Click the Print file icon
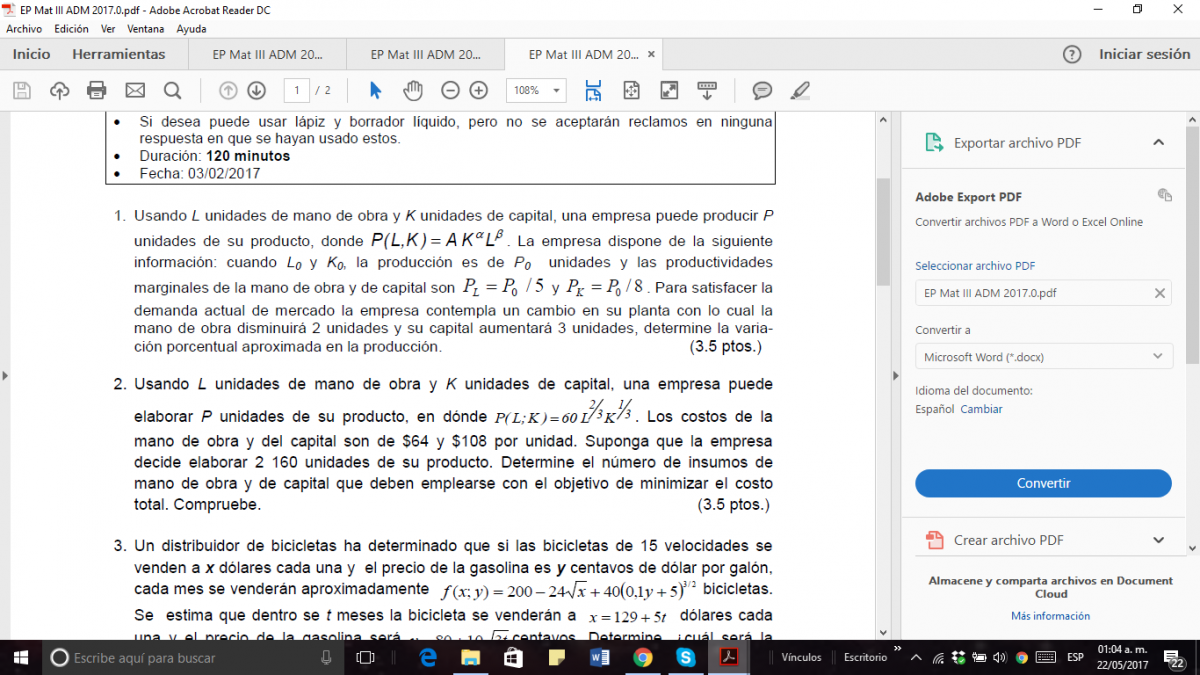 click(97, 91)
